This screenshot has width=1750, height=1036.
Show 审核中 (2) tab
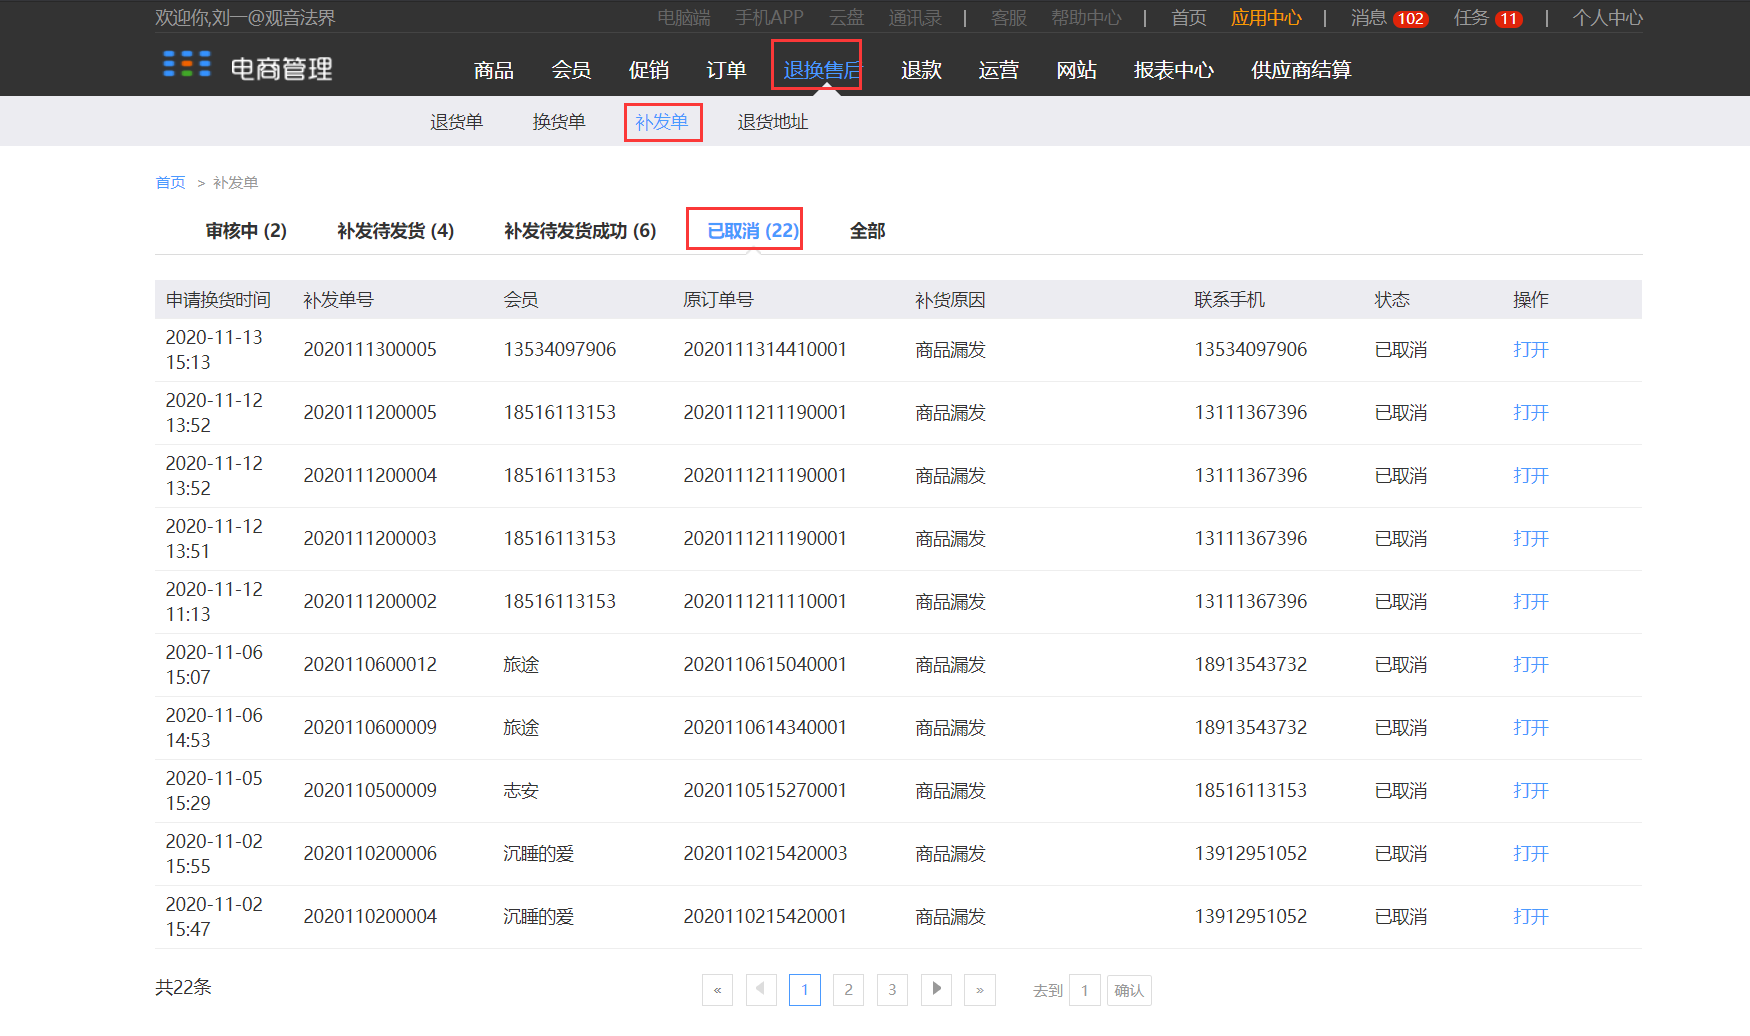pos(246,231)
